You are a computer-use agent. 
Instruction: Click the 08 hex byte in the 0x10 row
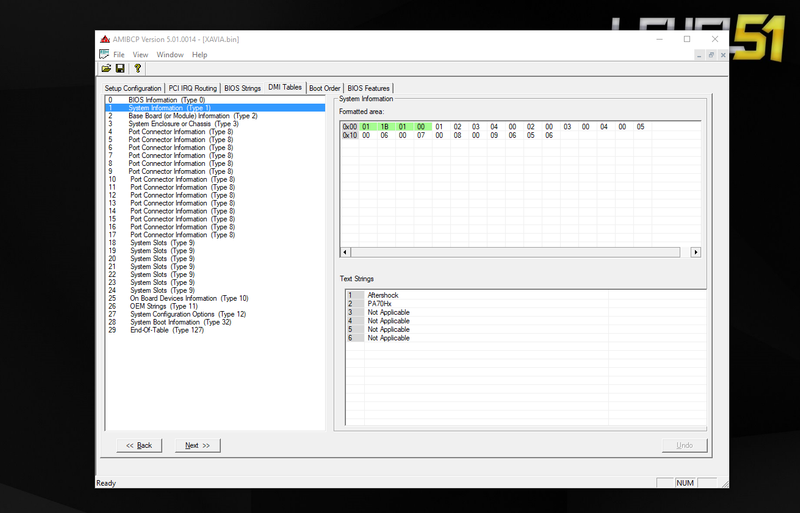tap(458, 135)
